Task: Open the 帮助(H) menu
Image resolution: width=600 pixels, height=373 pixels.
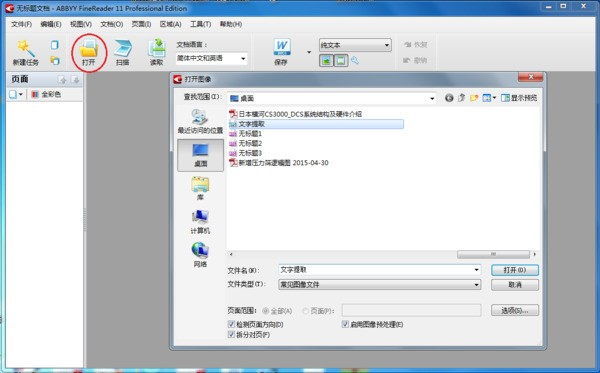Action: (230, 24)
